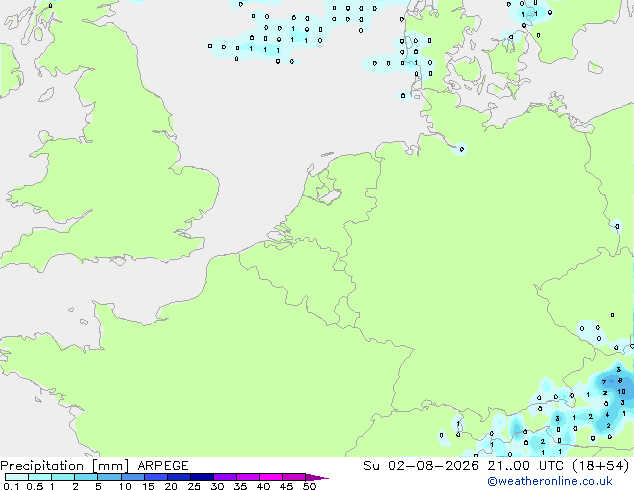Click the magenta 40–45 mm legend swatch
The width and height of the screenshot is (634, 490).
click(x=271, y=477)
